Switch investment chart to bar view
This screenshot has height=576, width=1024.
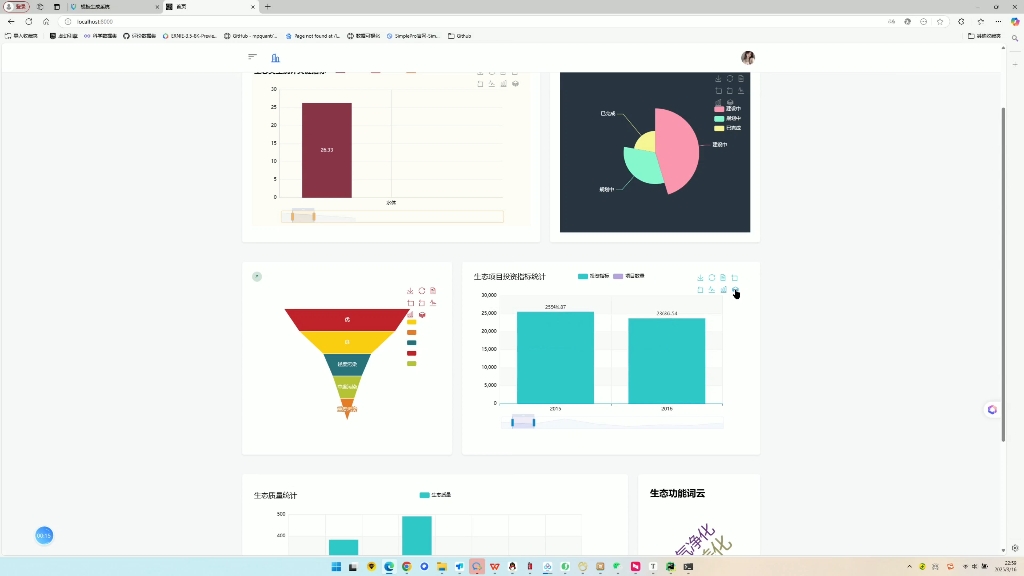724,289
